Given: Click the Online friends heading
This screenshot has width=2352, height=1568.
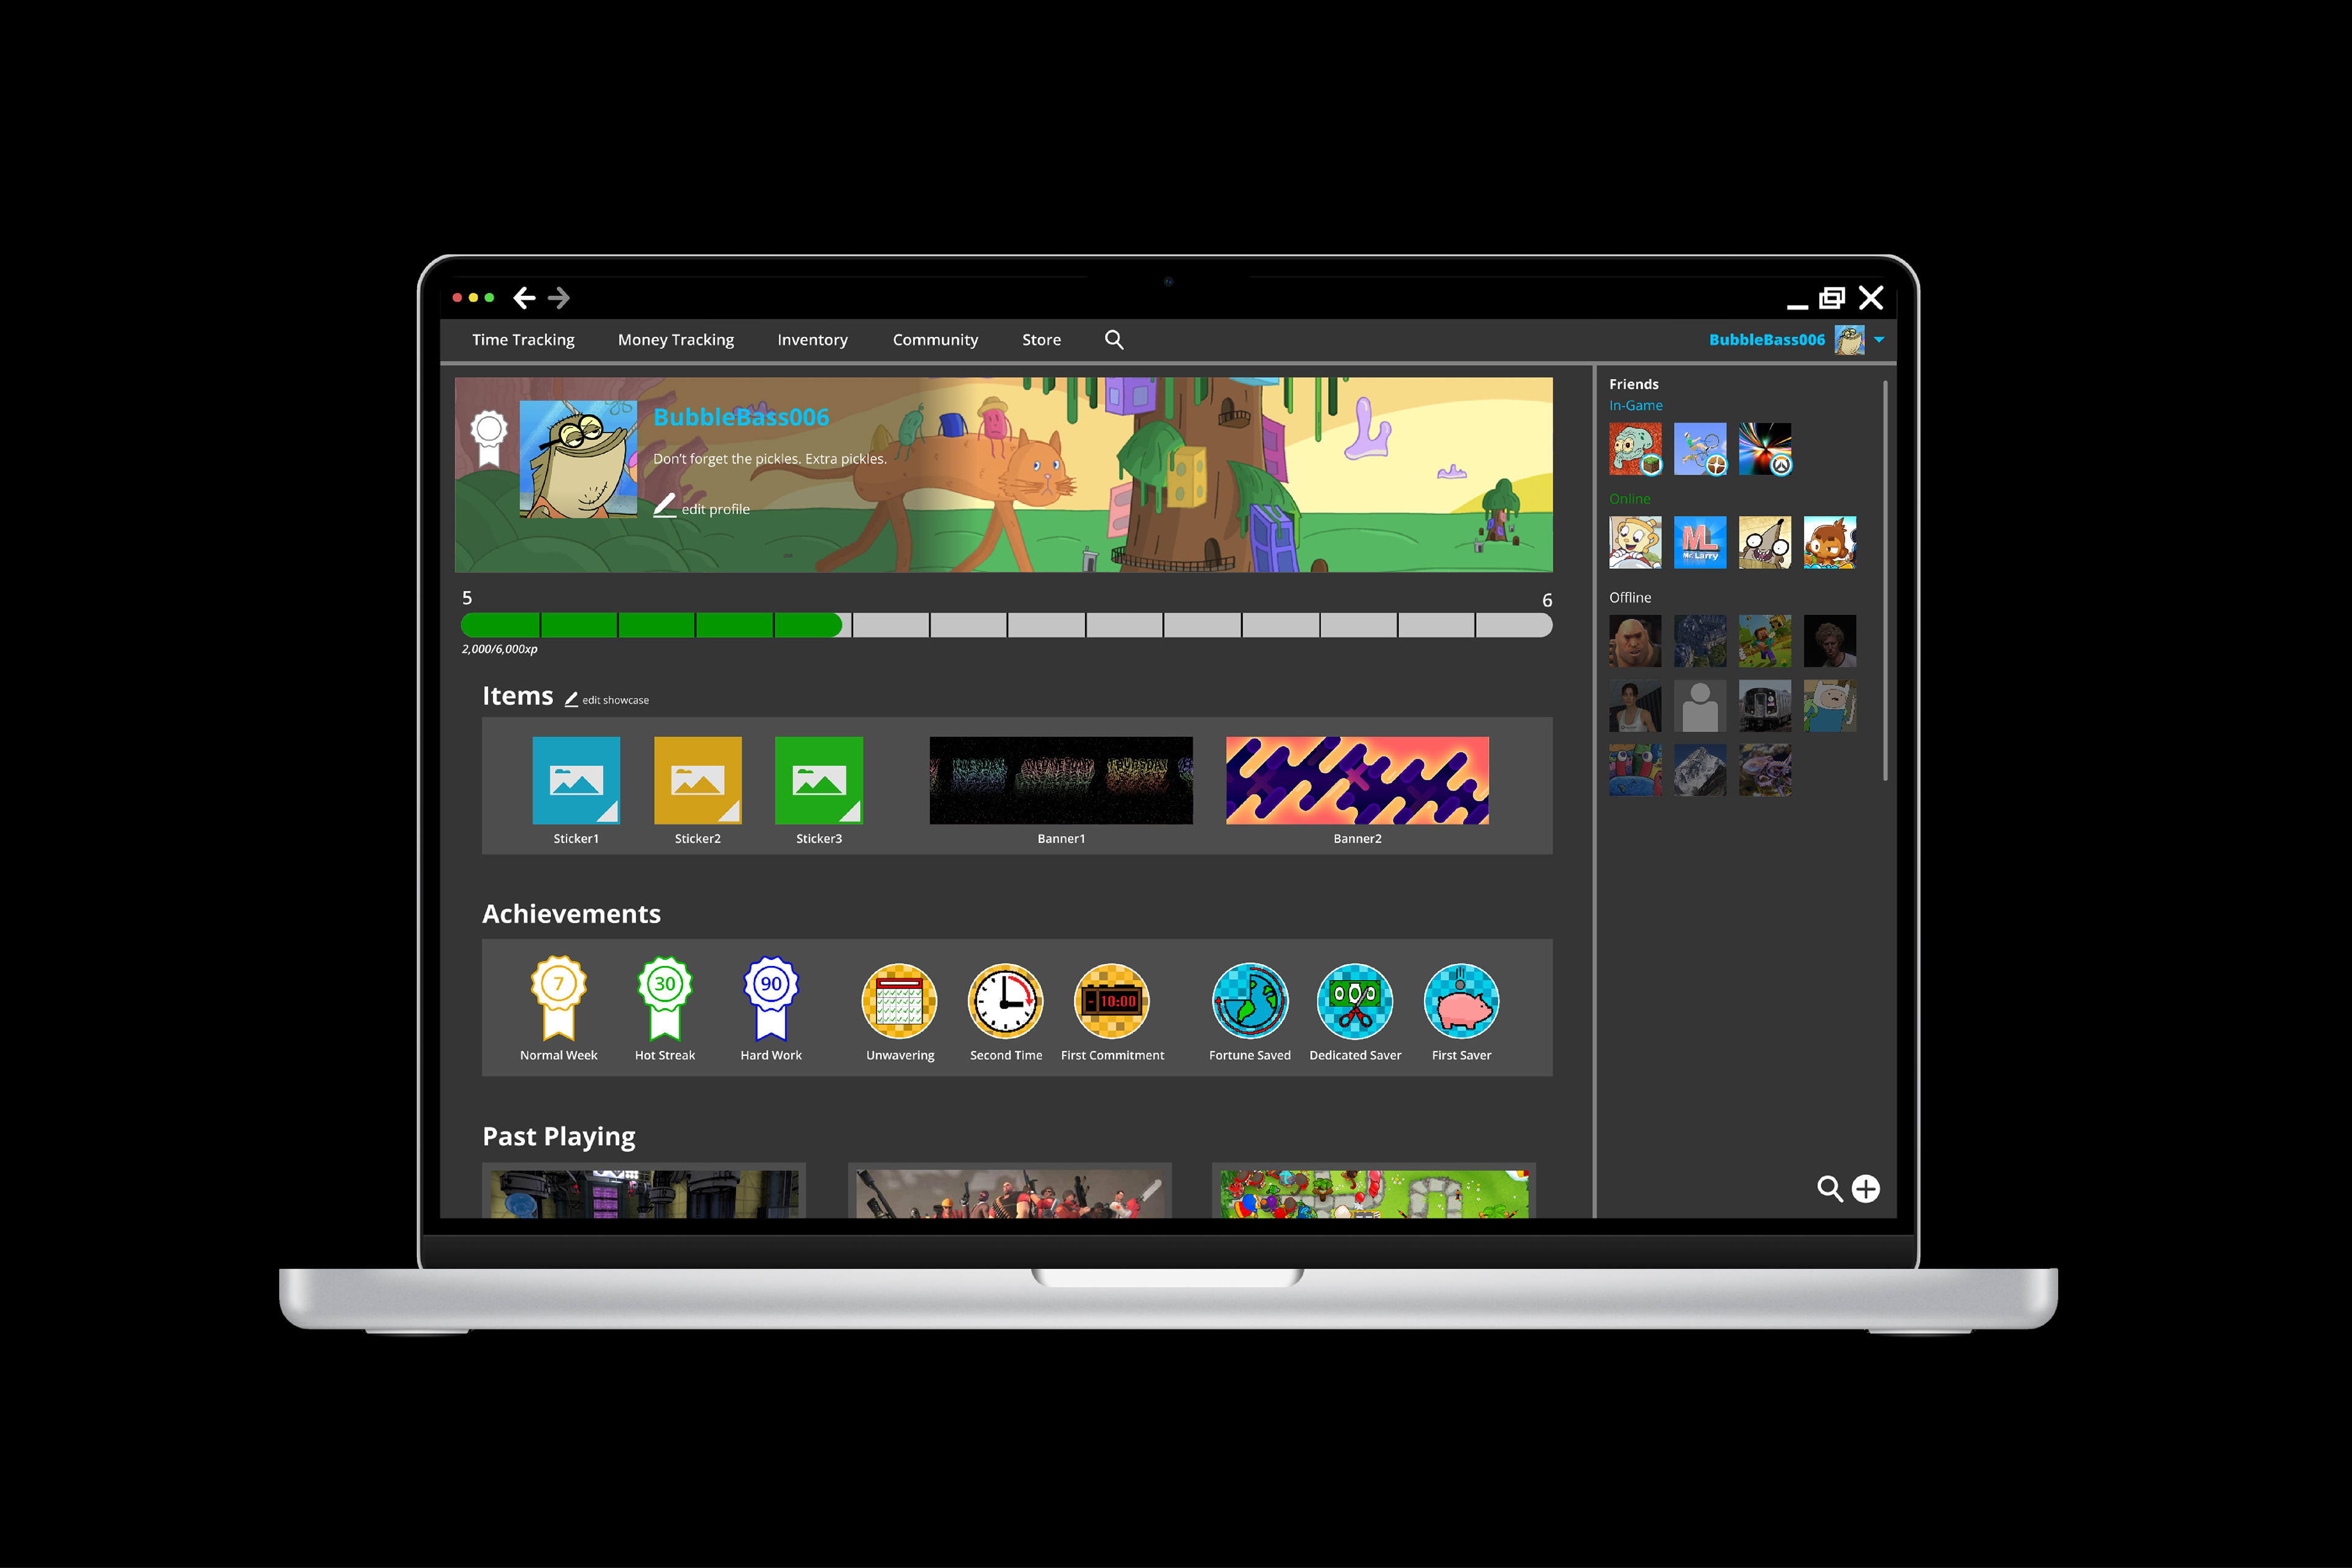Looking at the screenshot, I should point(1630,499).
